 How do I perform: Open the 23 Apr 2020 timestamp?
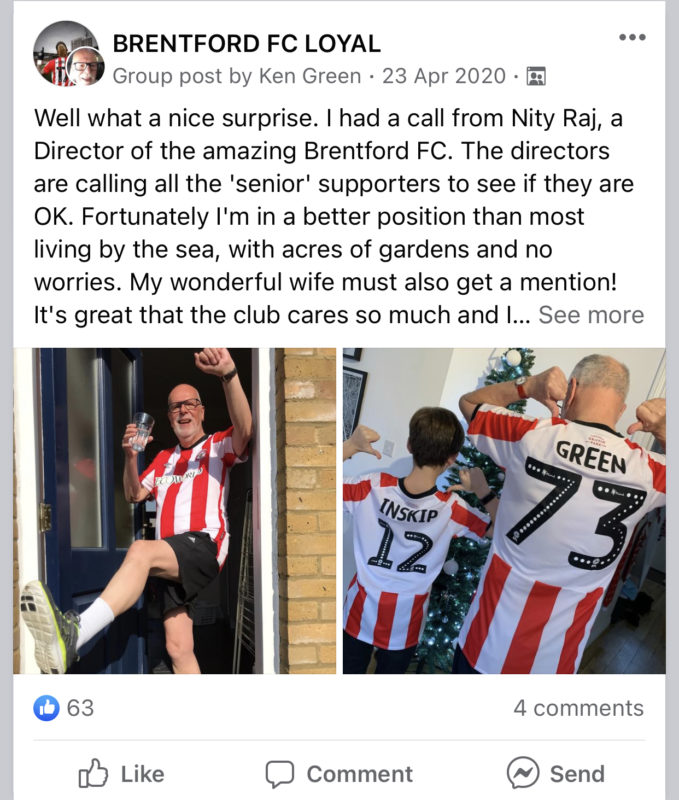444,76
